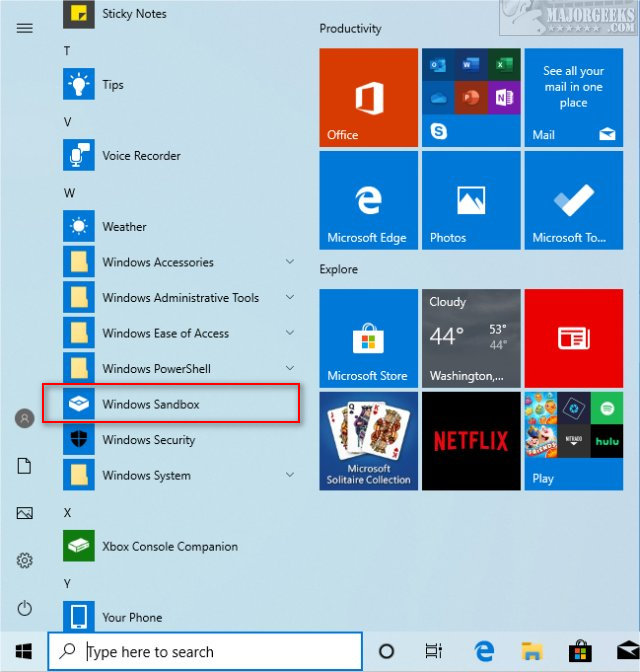
Task: Open Task View from the taskbar
Action: coord(433,651)
